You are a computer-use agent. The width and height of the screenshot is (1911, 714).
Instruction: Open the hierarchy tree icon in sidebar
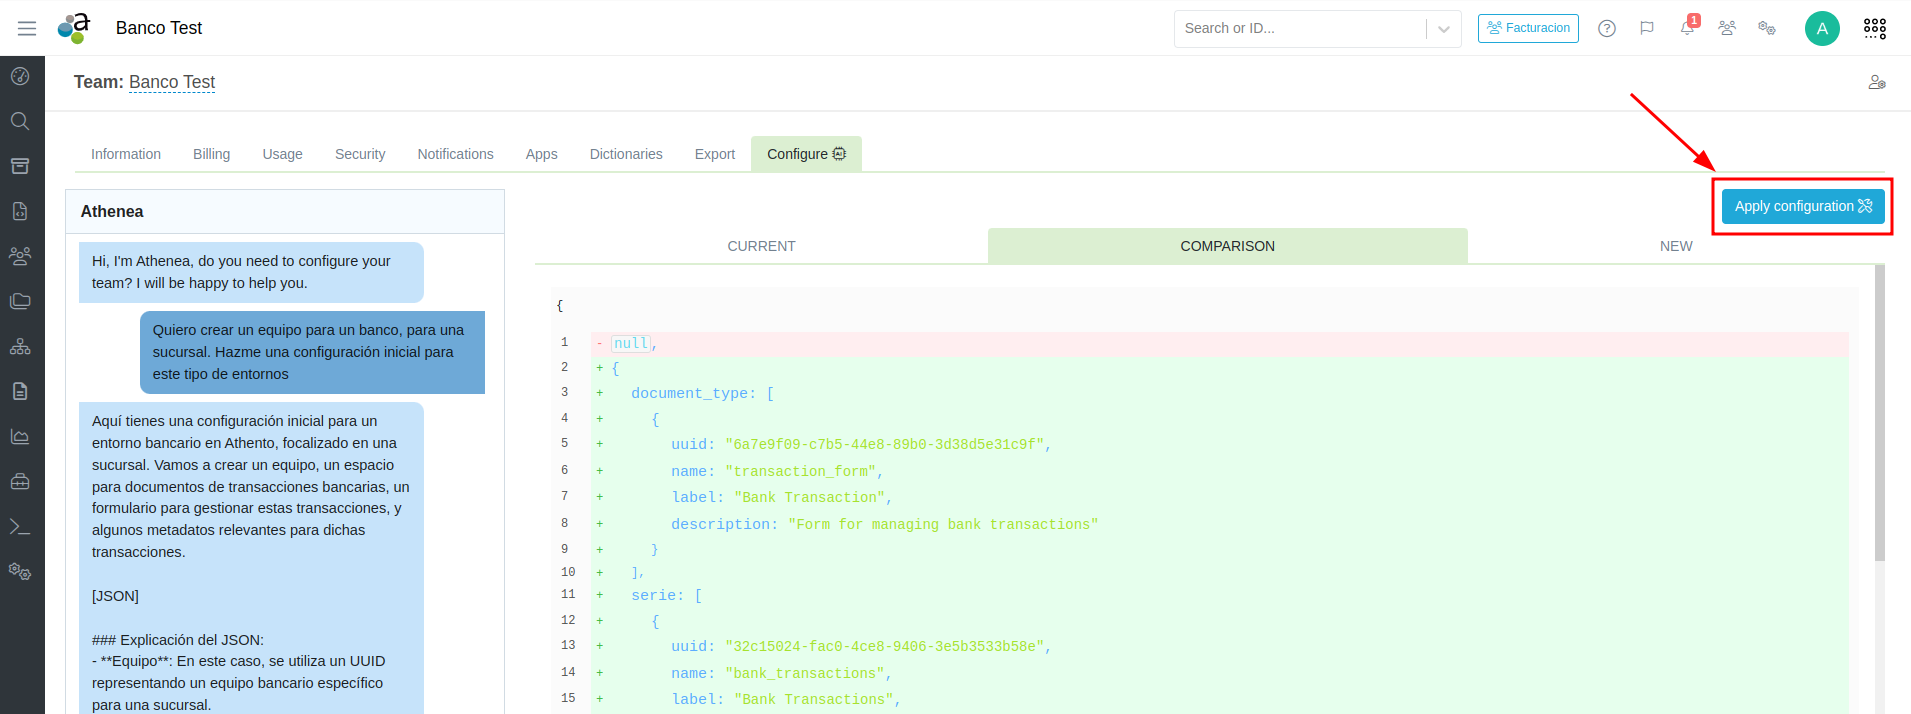click(20, 346)
